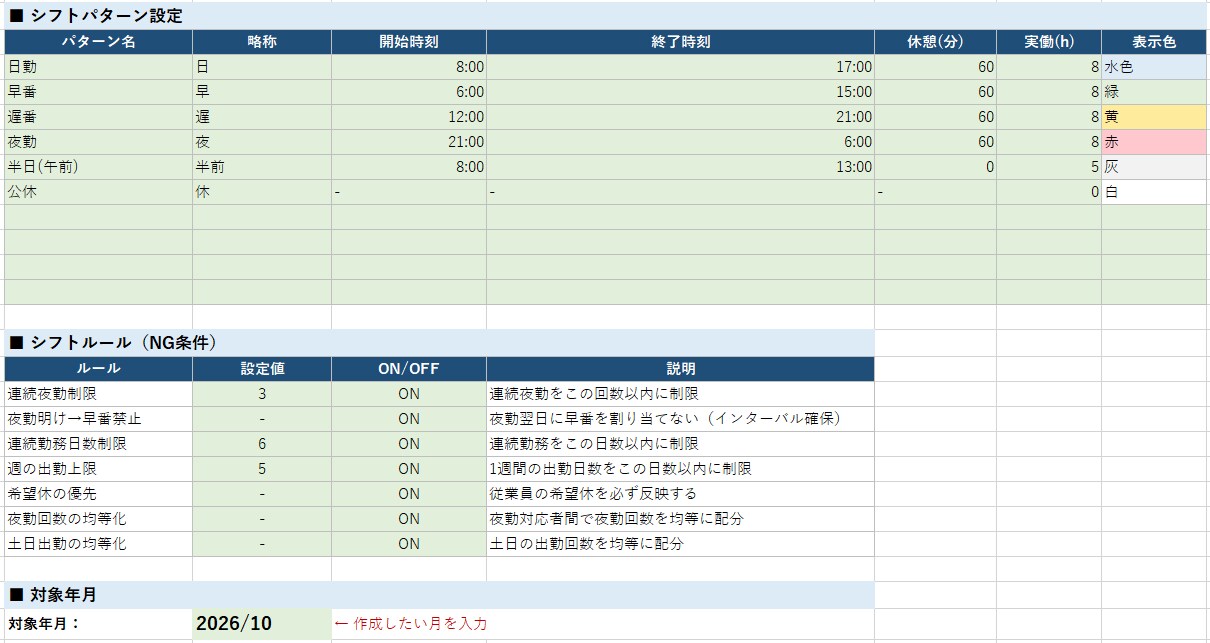Click the 設定値 column header
1210x643 pixels.
tap(262, 369)
